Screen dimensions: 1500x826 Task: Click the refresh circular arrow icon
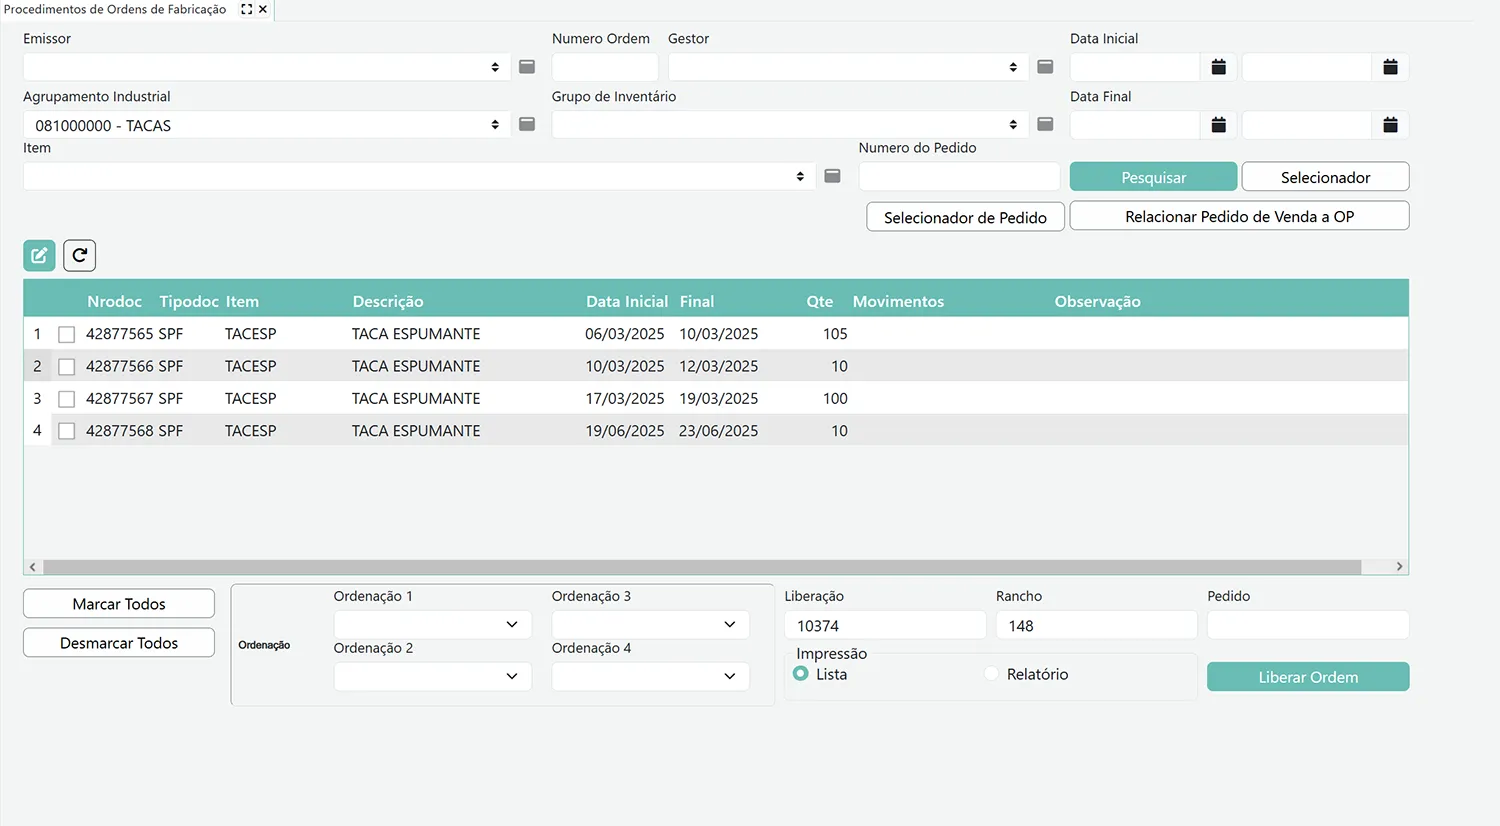pos(80,255)
